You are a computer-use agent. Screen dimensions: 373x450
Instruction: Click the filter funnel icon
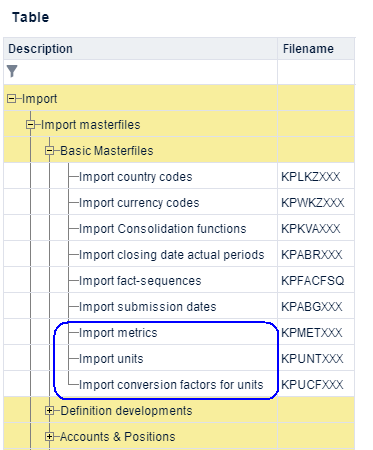(x=12, y=71)
